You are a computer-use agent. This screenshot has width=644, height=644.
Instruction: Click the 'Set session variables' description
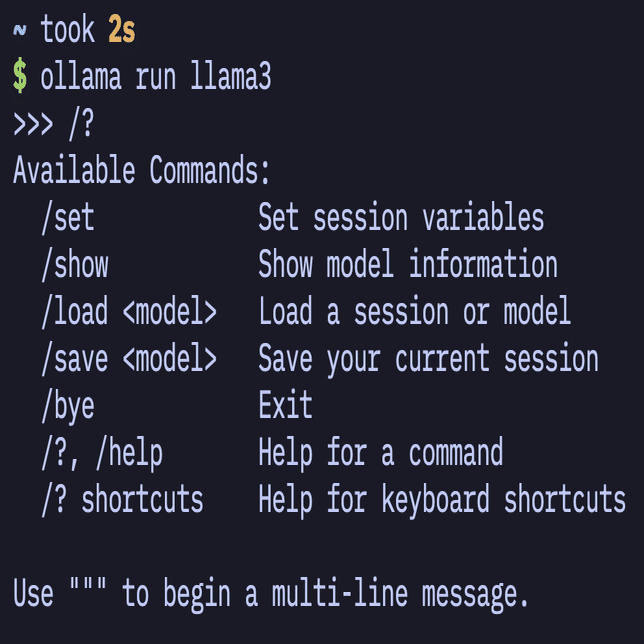tap(401, 218)
